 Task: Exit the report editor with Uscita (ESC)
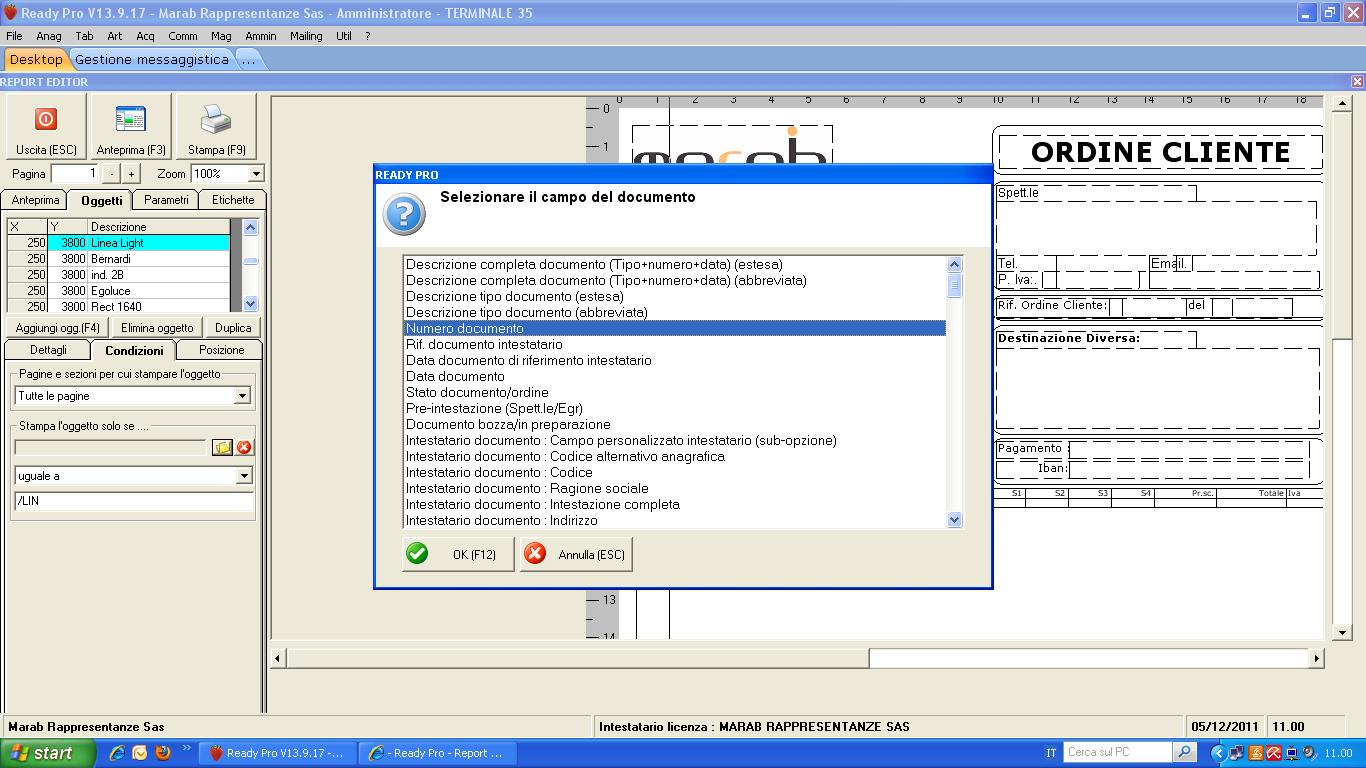(46, 127)
